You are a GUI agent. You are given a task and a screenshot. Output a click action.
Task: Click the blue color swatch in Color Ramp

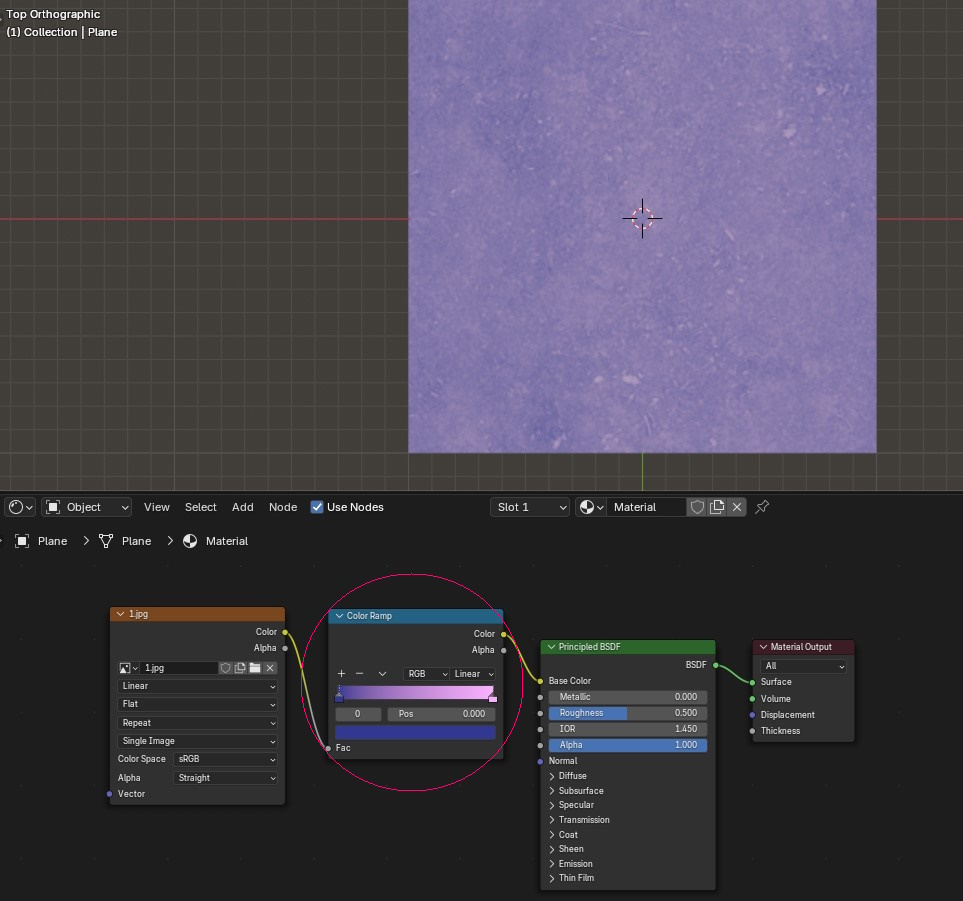pyautogui.click(x=415, y=732)
